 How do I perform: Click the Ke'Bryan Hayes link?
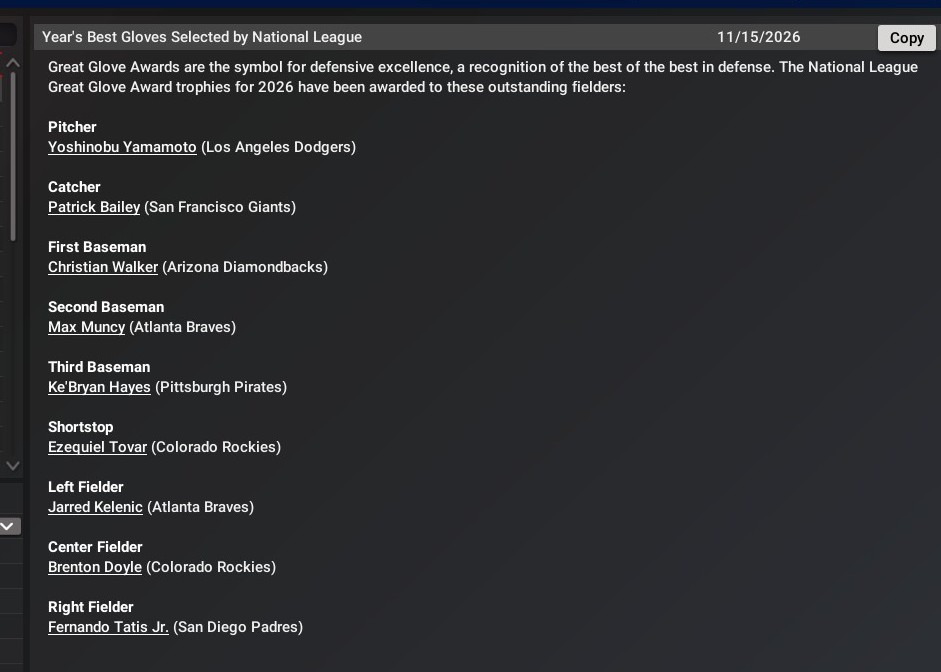click(99, 387)
